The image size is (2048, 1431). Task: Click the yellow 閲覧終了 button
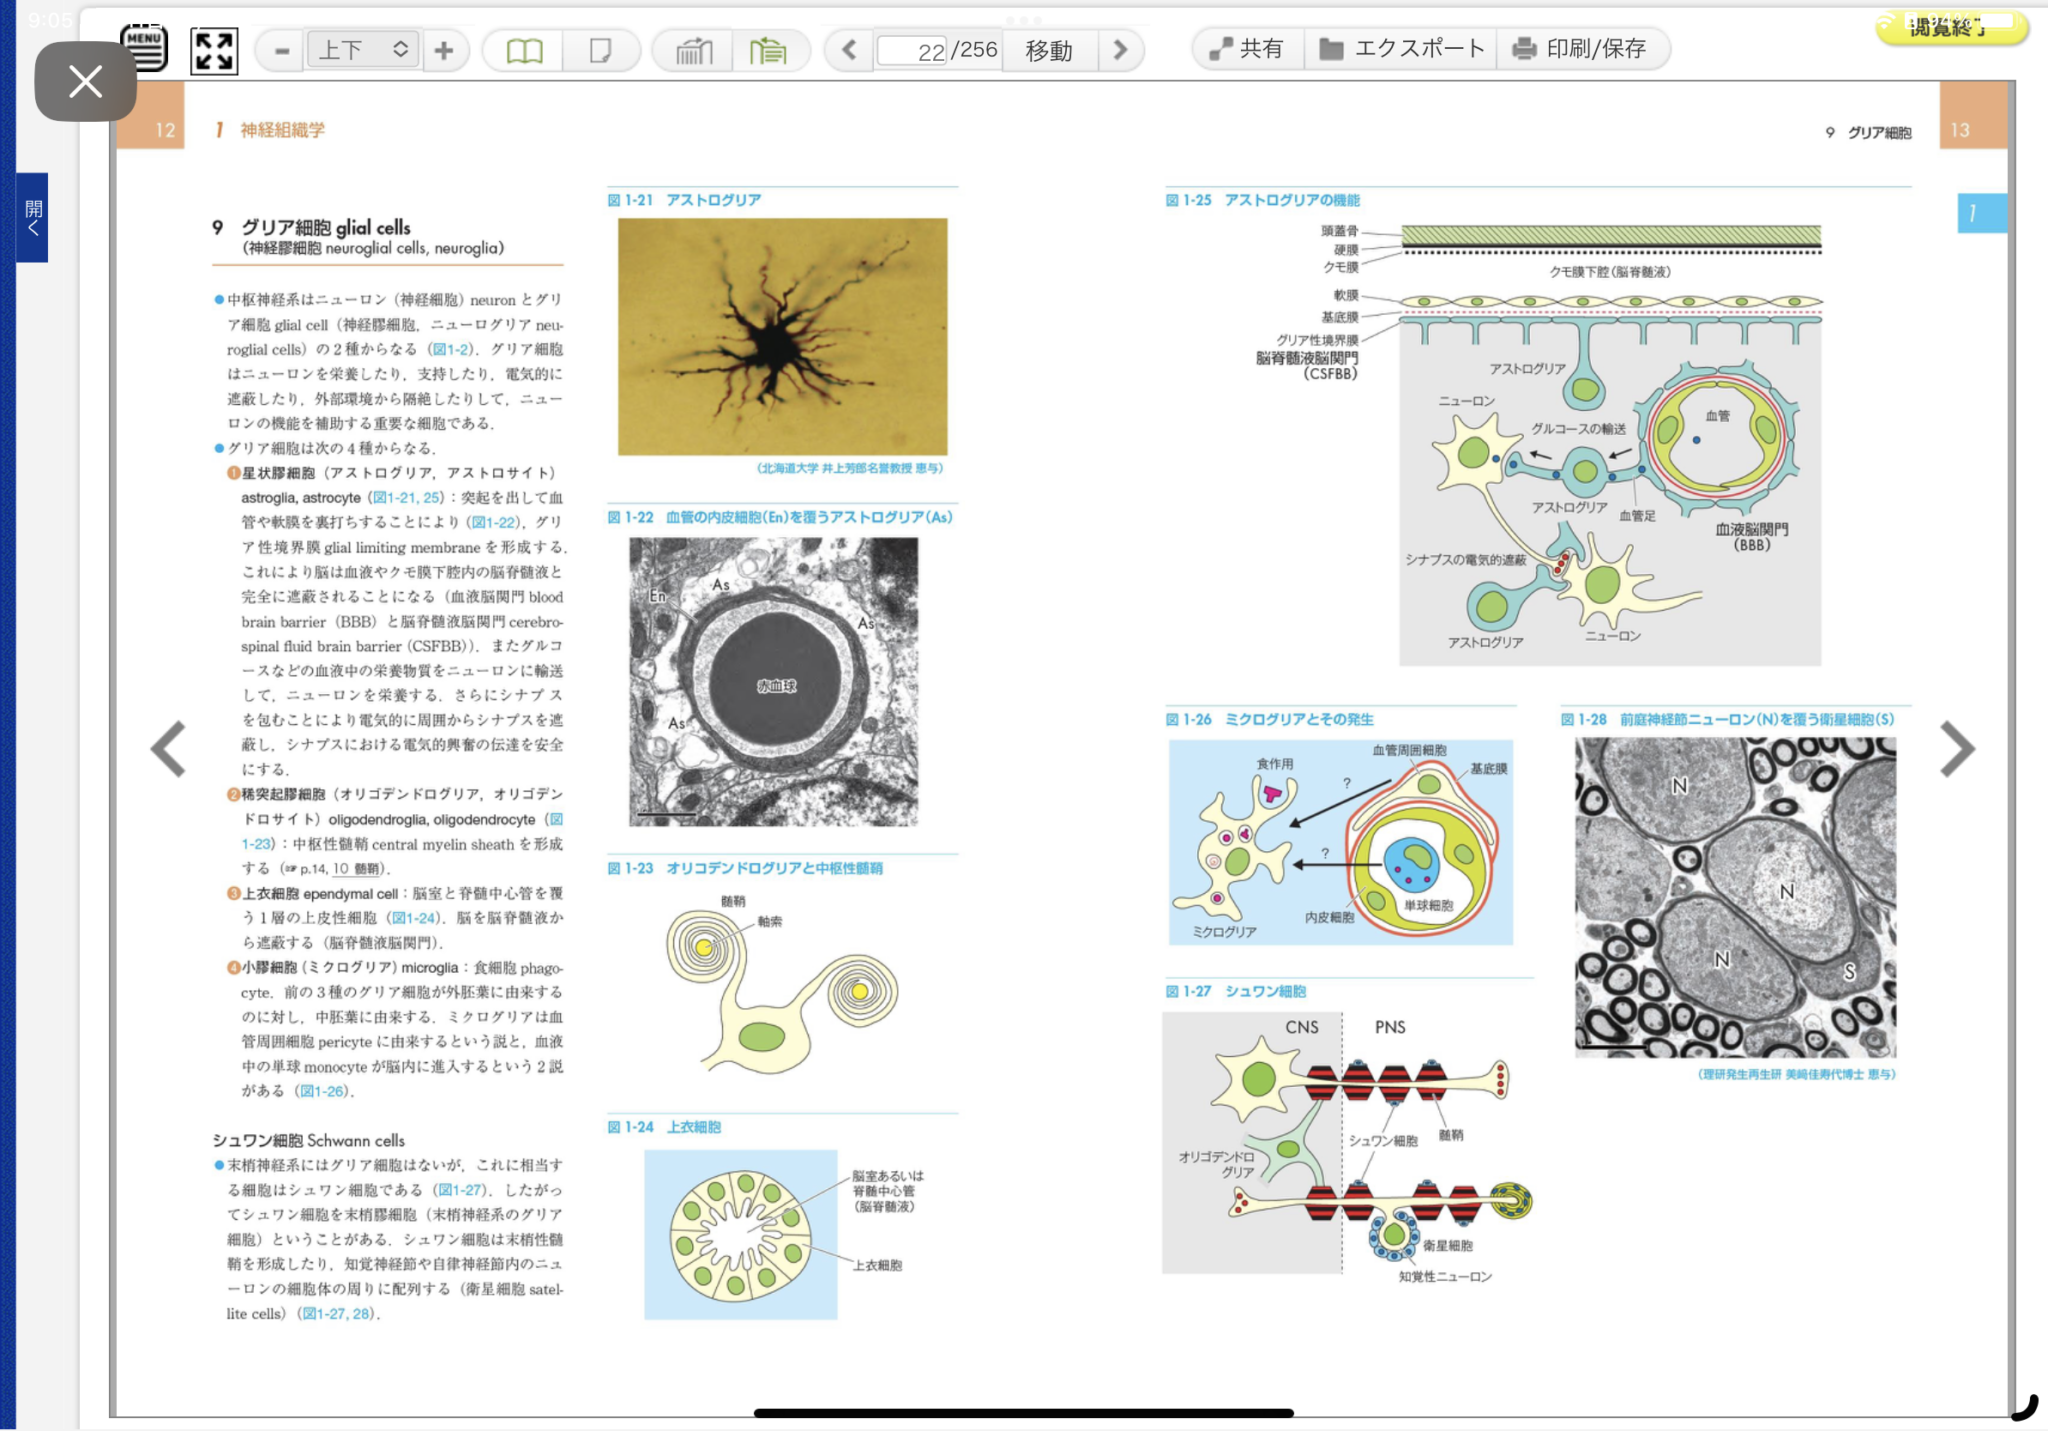[1950, 27]
